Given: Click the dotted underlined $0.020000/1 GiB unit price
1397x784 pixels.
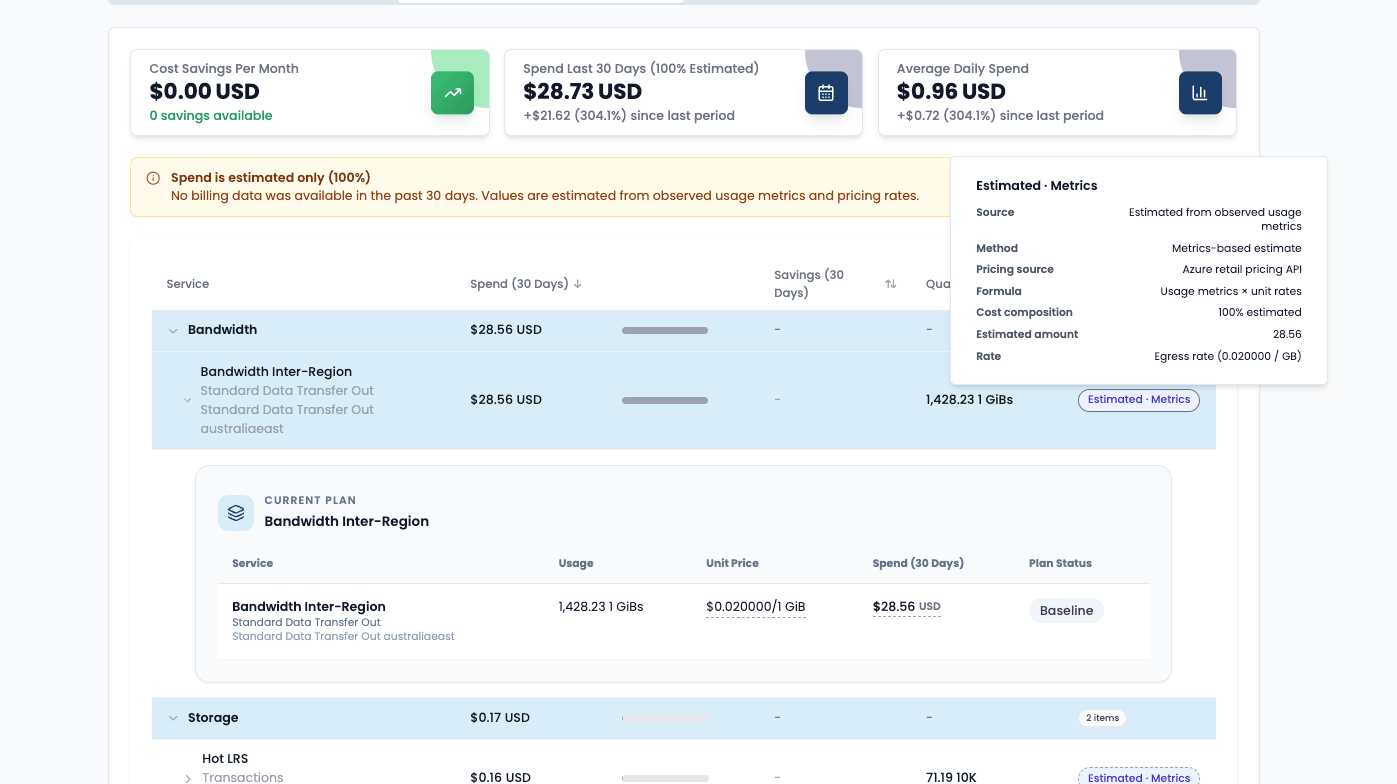Looking at the screenshot, I should click(x=756, y=606).
